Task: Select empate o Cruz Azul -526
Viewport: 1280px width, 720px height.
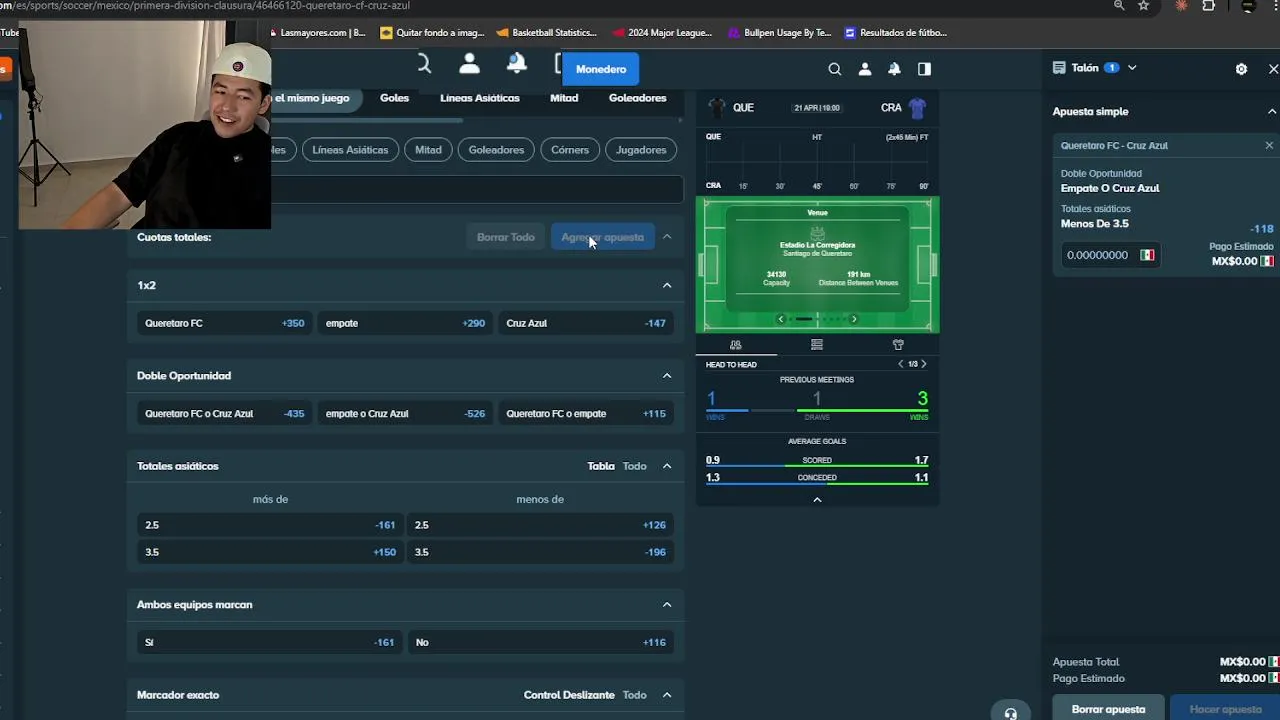Action: pyautogui.click(x=404, y=414)
